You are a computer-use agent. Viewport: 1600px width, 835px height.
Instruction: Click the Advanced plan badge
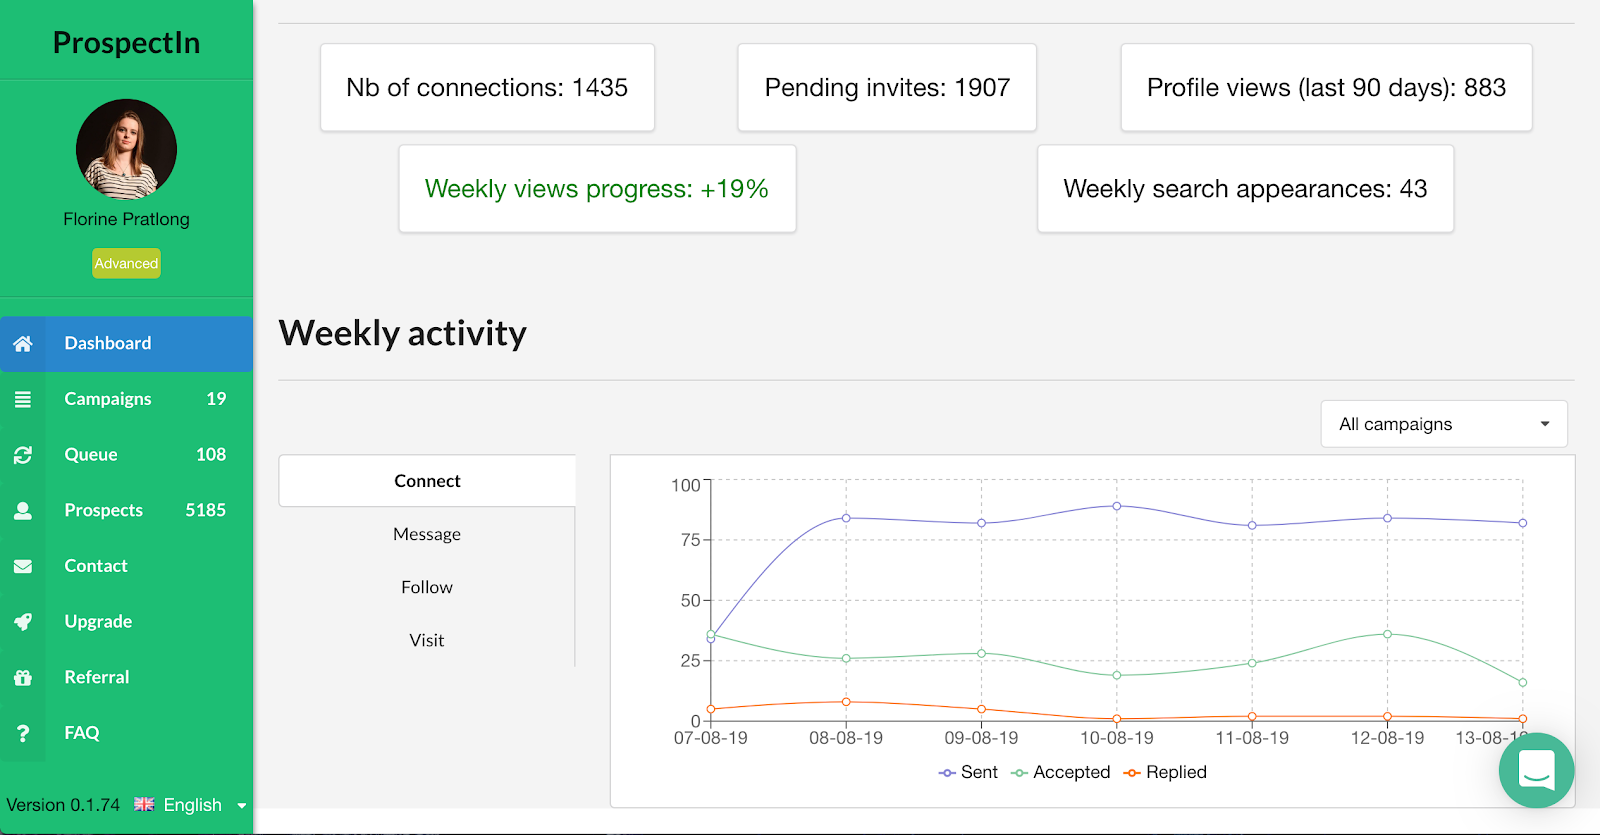(x=126, y=263)
